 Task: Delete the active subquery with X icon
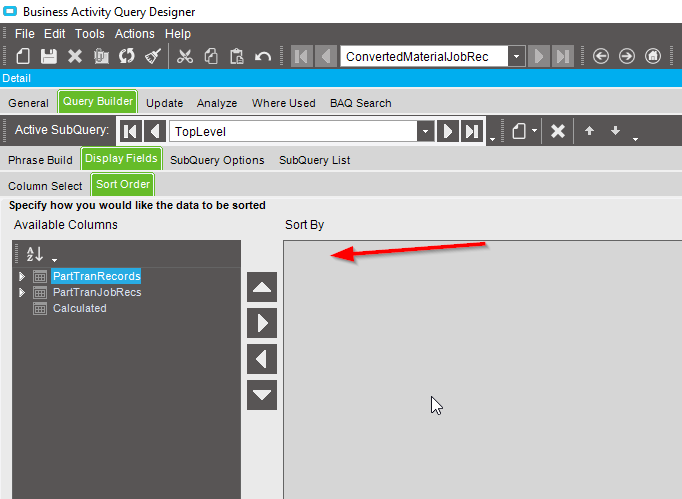pos(558,131)
